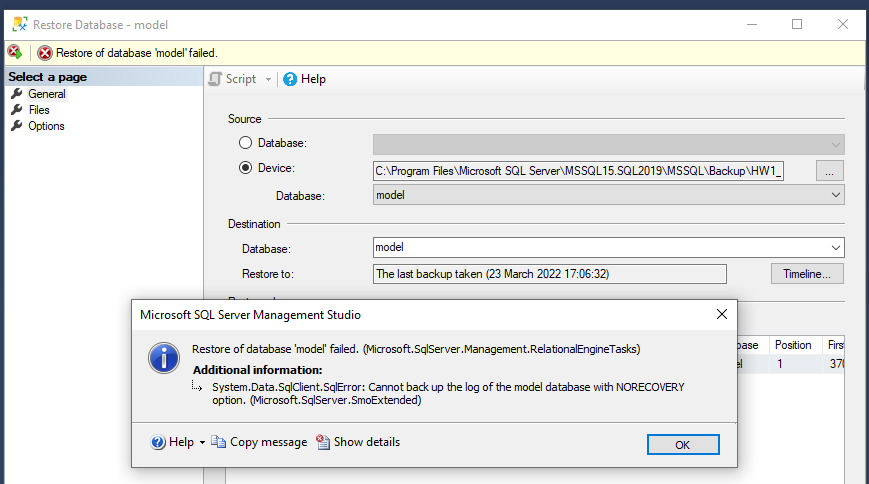Click the Position column header

tap(793, 345)
